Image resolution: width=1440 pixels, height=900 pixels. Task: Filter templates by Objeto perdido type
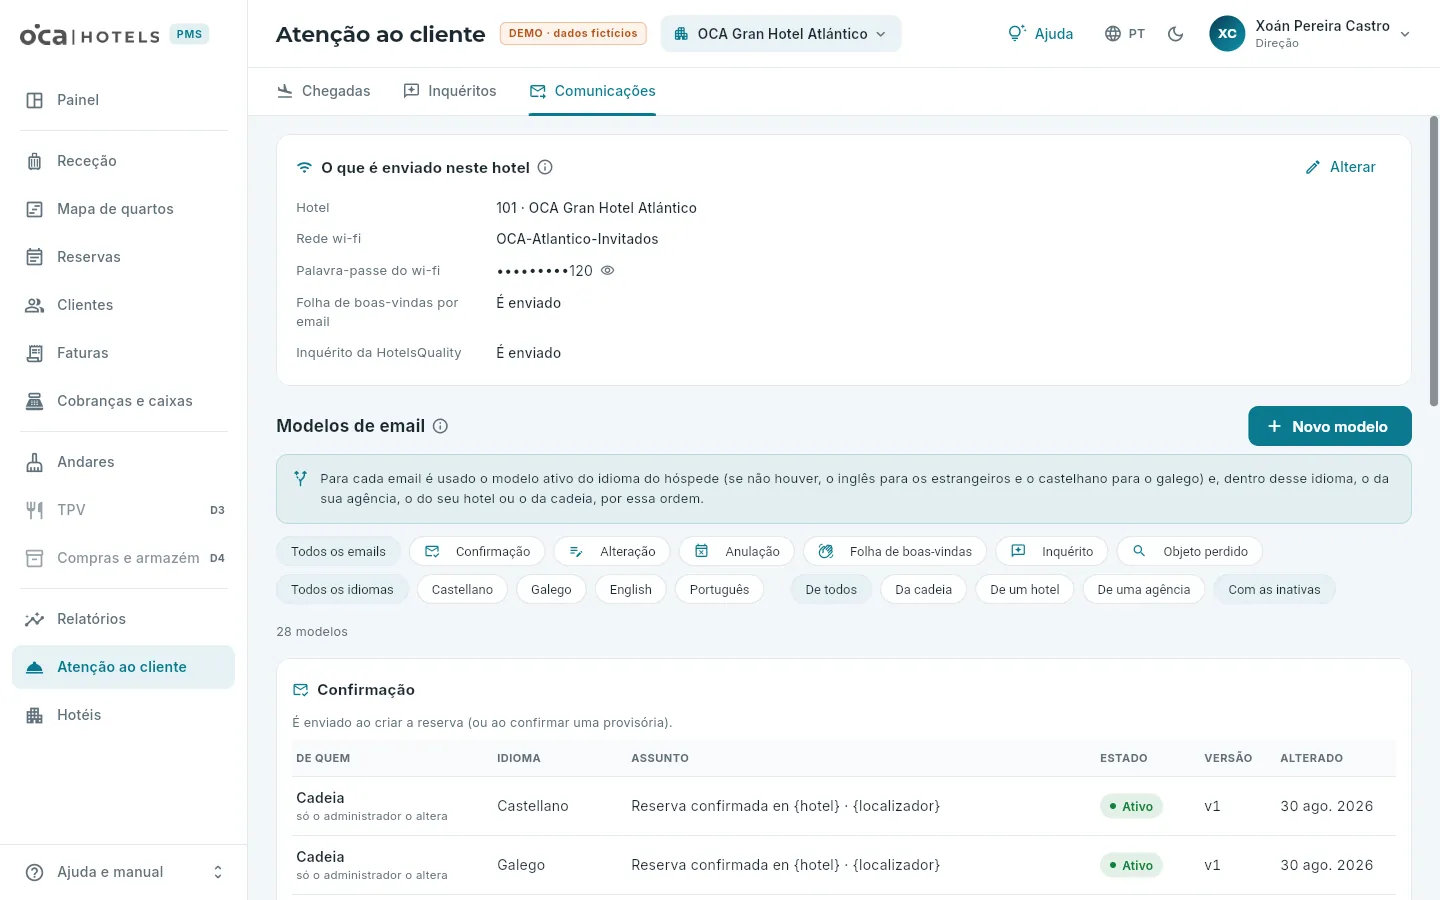(1190, 552)
